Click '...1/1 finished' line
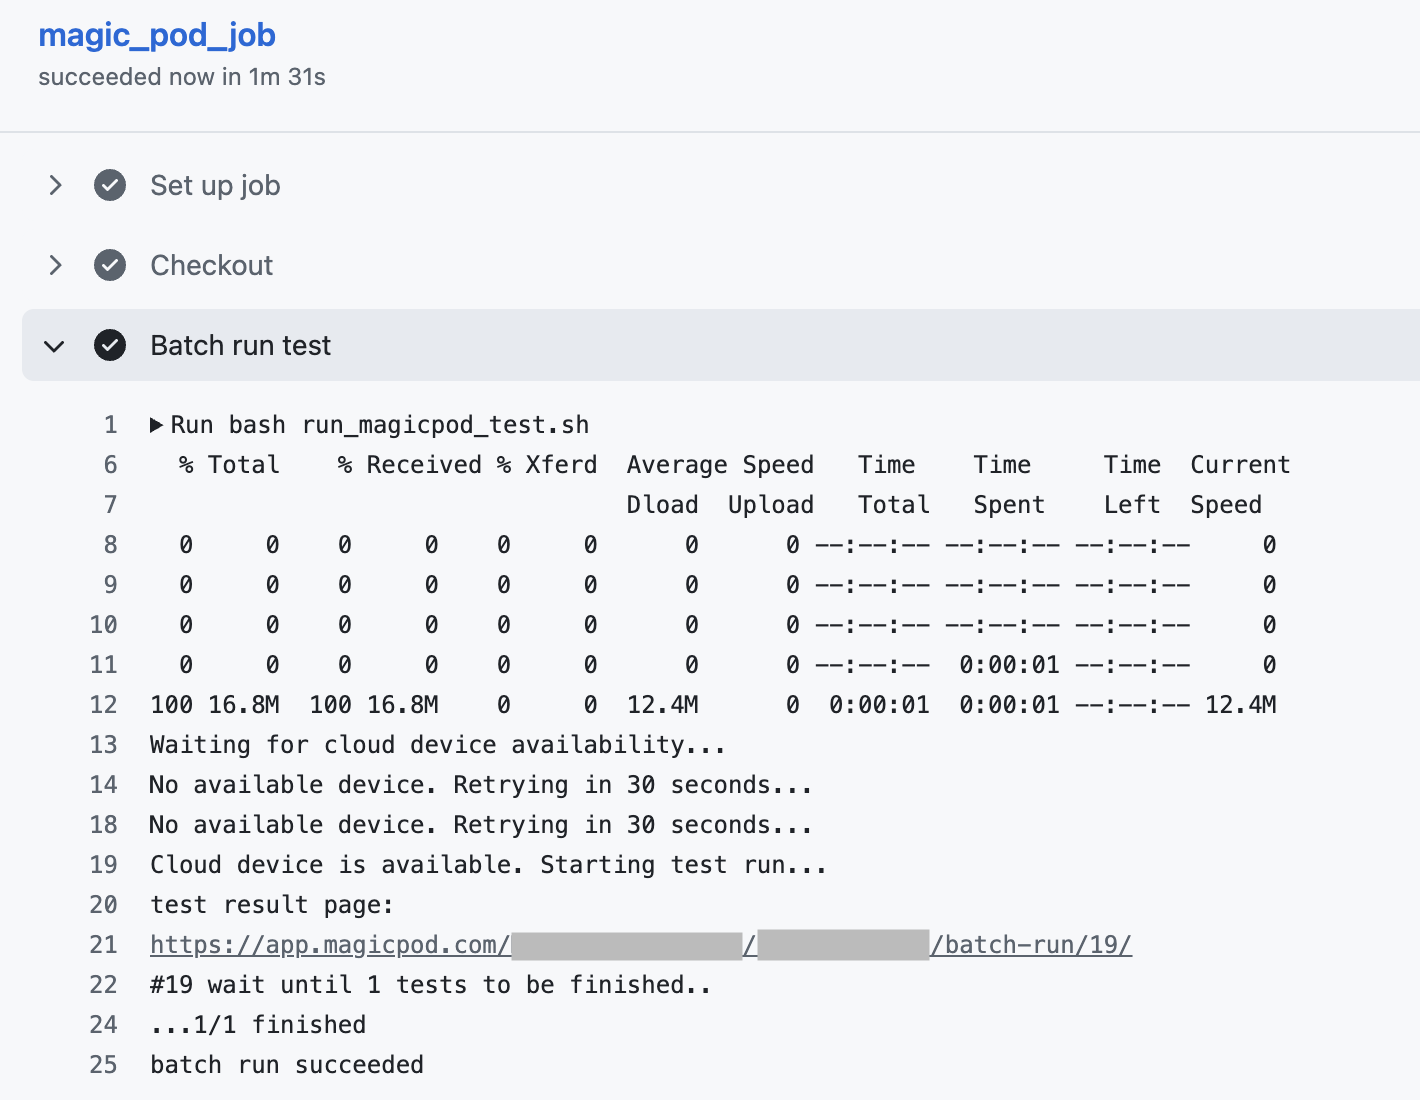The height and width of the screenshot is (1100, 1420). (x=258, y=1025)
